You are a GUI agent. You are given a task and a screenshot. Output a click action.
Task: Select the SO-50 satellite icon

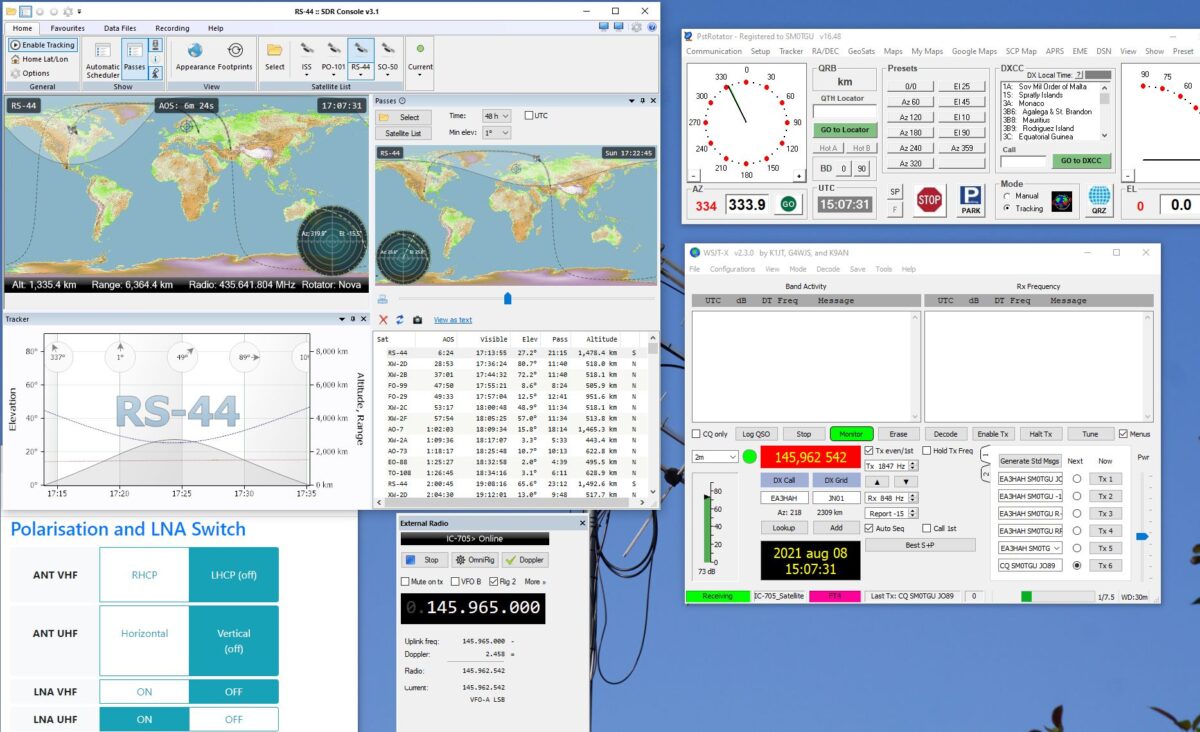[x=388, y=50]
